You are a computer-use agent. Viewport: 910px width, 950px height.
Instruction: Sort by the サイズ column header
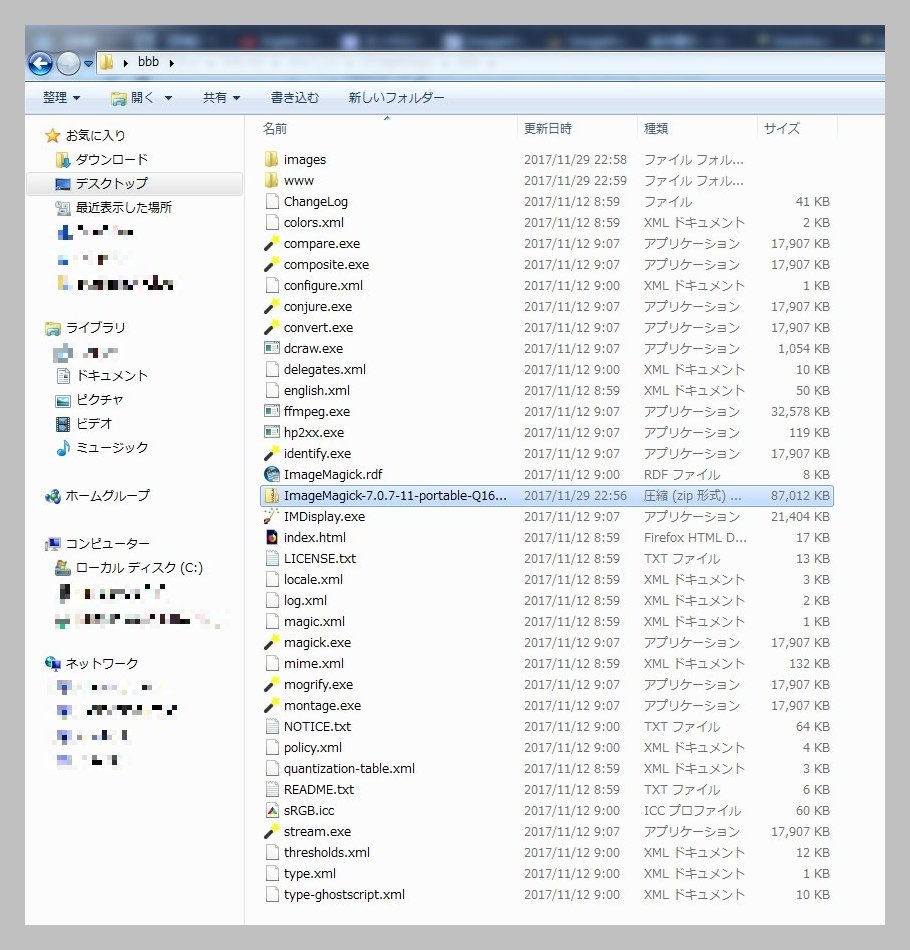point(782,128)
